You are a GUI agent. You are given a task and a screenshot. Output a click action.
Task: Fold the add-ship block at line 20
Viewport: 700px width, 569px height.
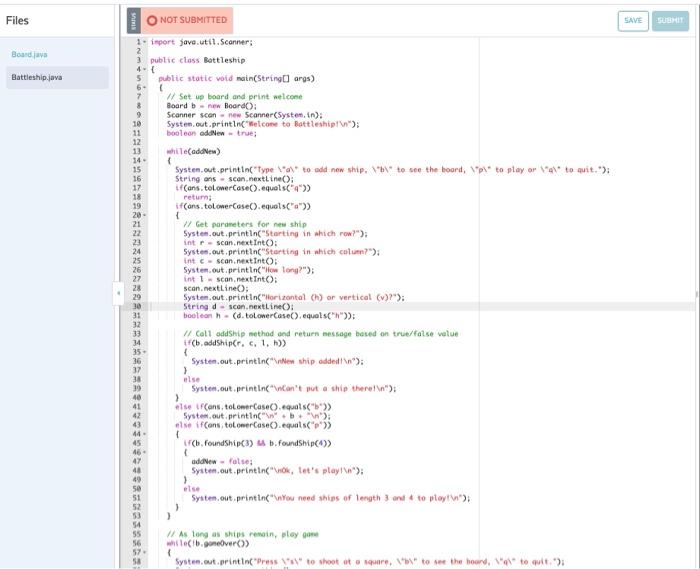(145, 215)
